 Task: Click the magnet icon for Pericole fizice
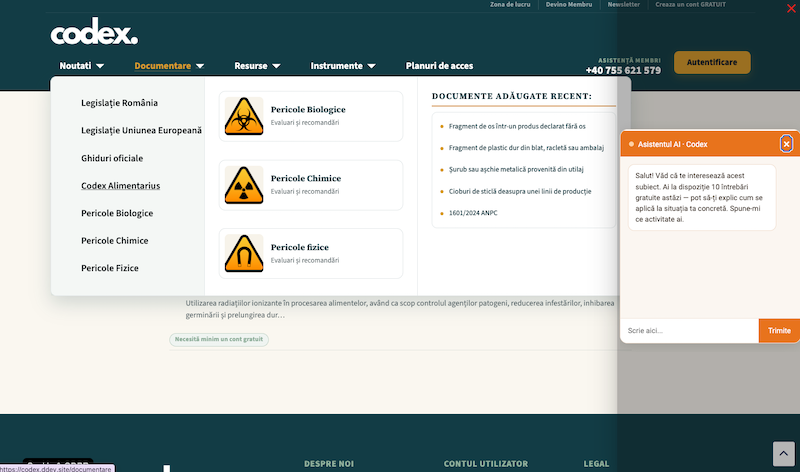(244, 254)
